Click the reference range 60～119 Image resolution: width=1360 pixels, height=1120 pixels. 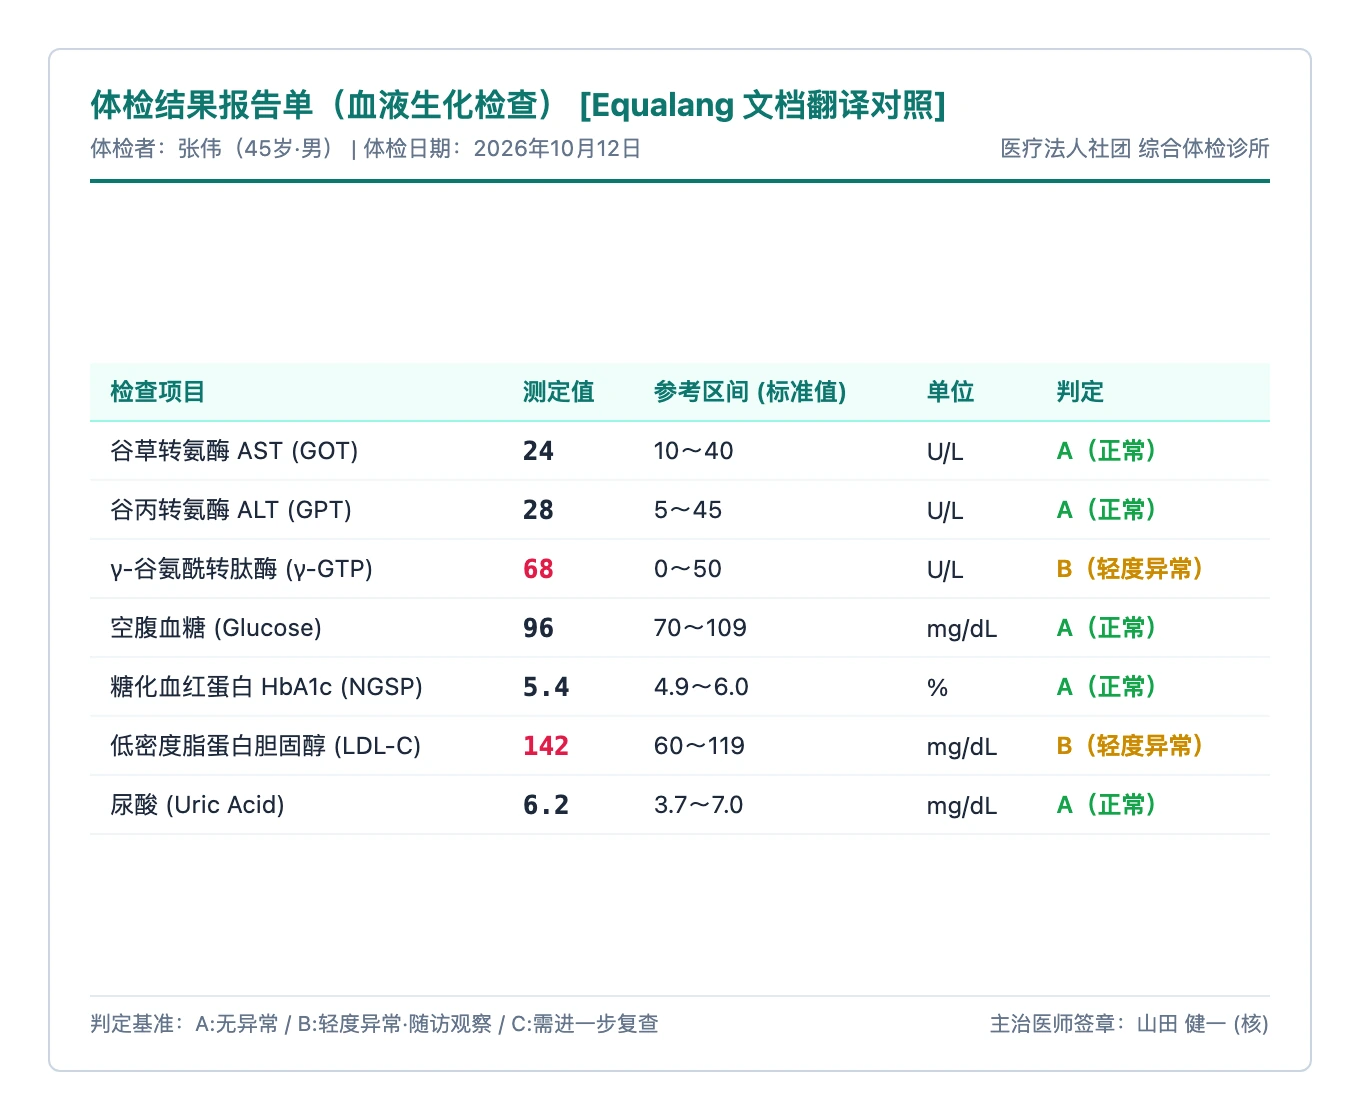coord(699,746)
